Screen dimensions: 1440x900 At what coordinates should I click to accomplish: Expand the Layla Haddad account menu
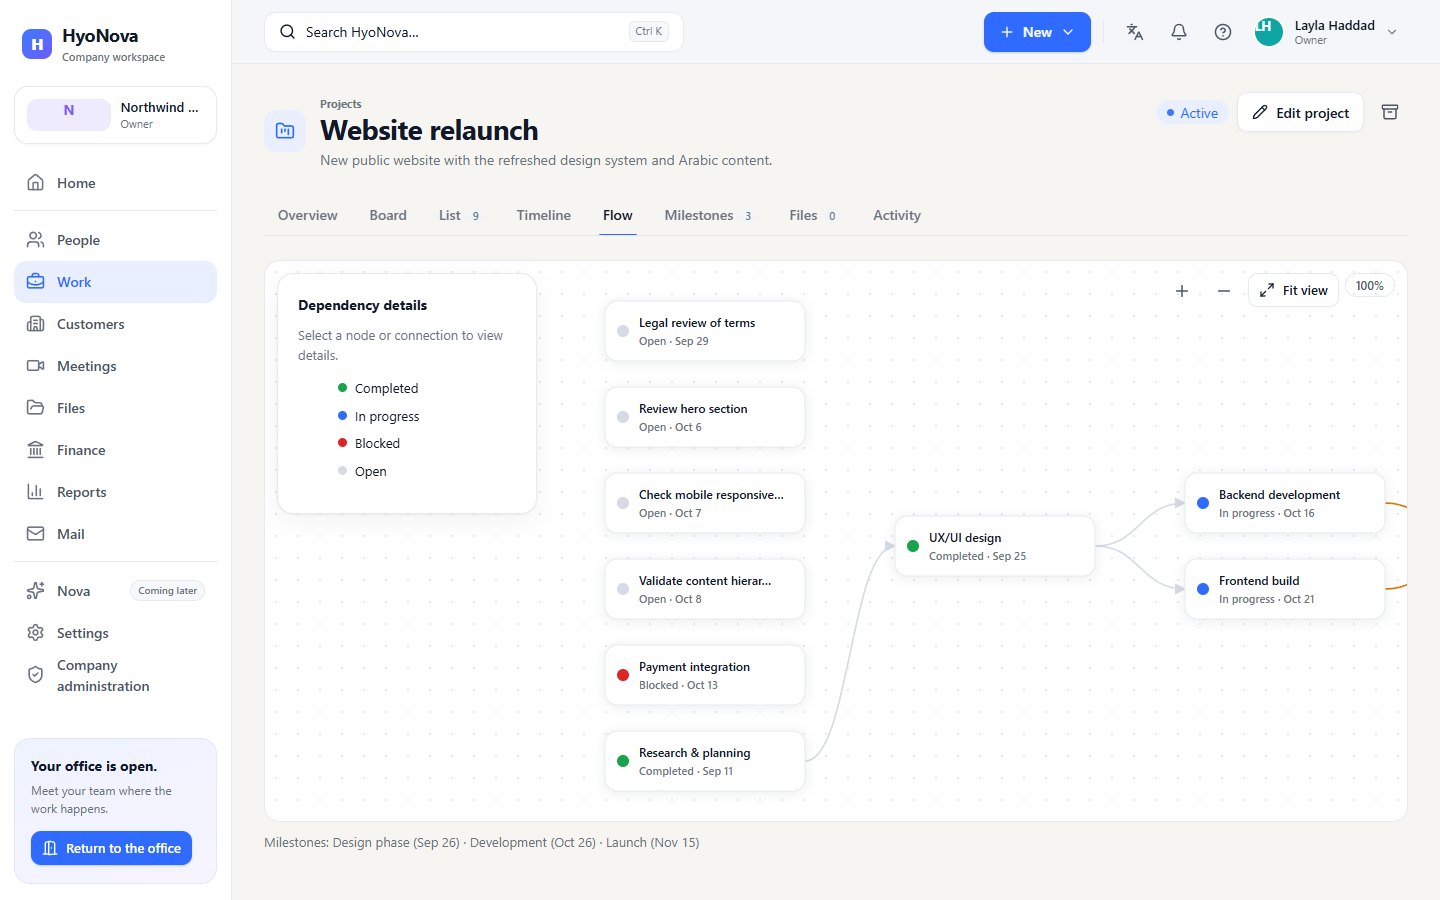point(1326,32)
